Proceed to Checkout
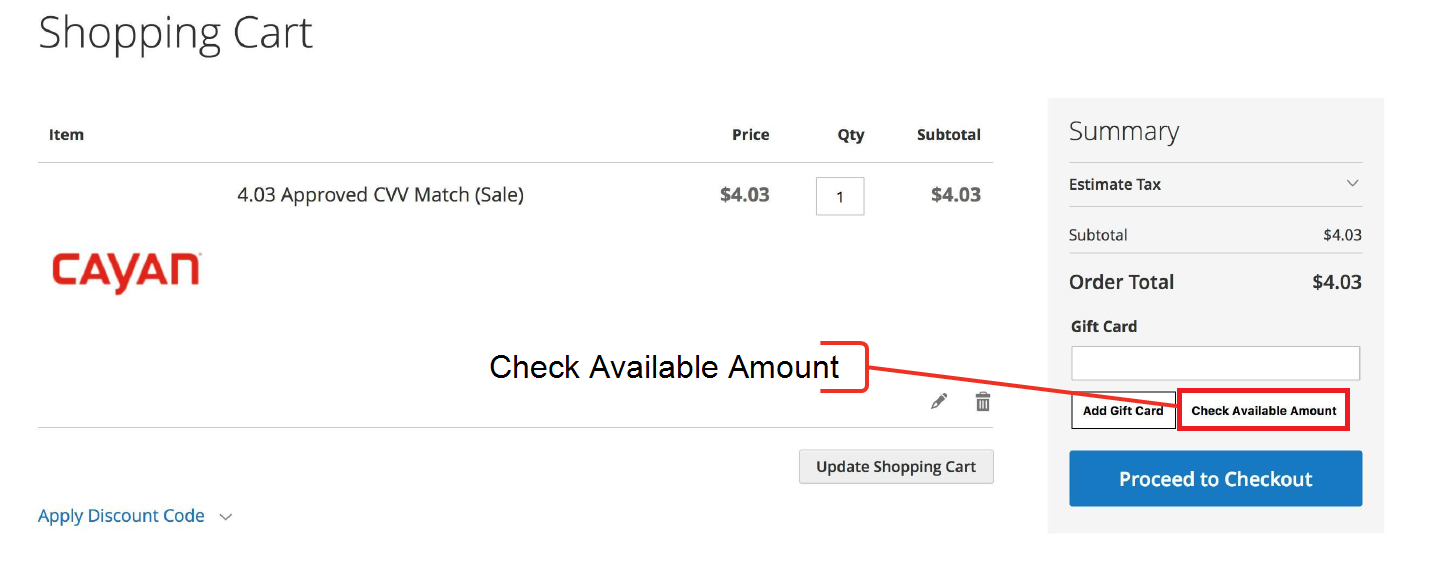 click(x=1215, y=479)
